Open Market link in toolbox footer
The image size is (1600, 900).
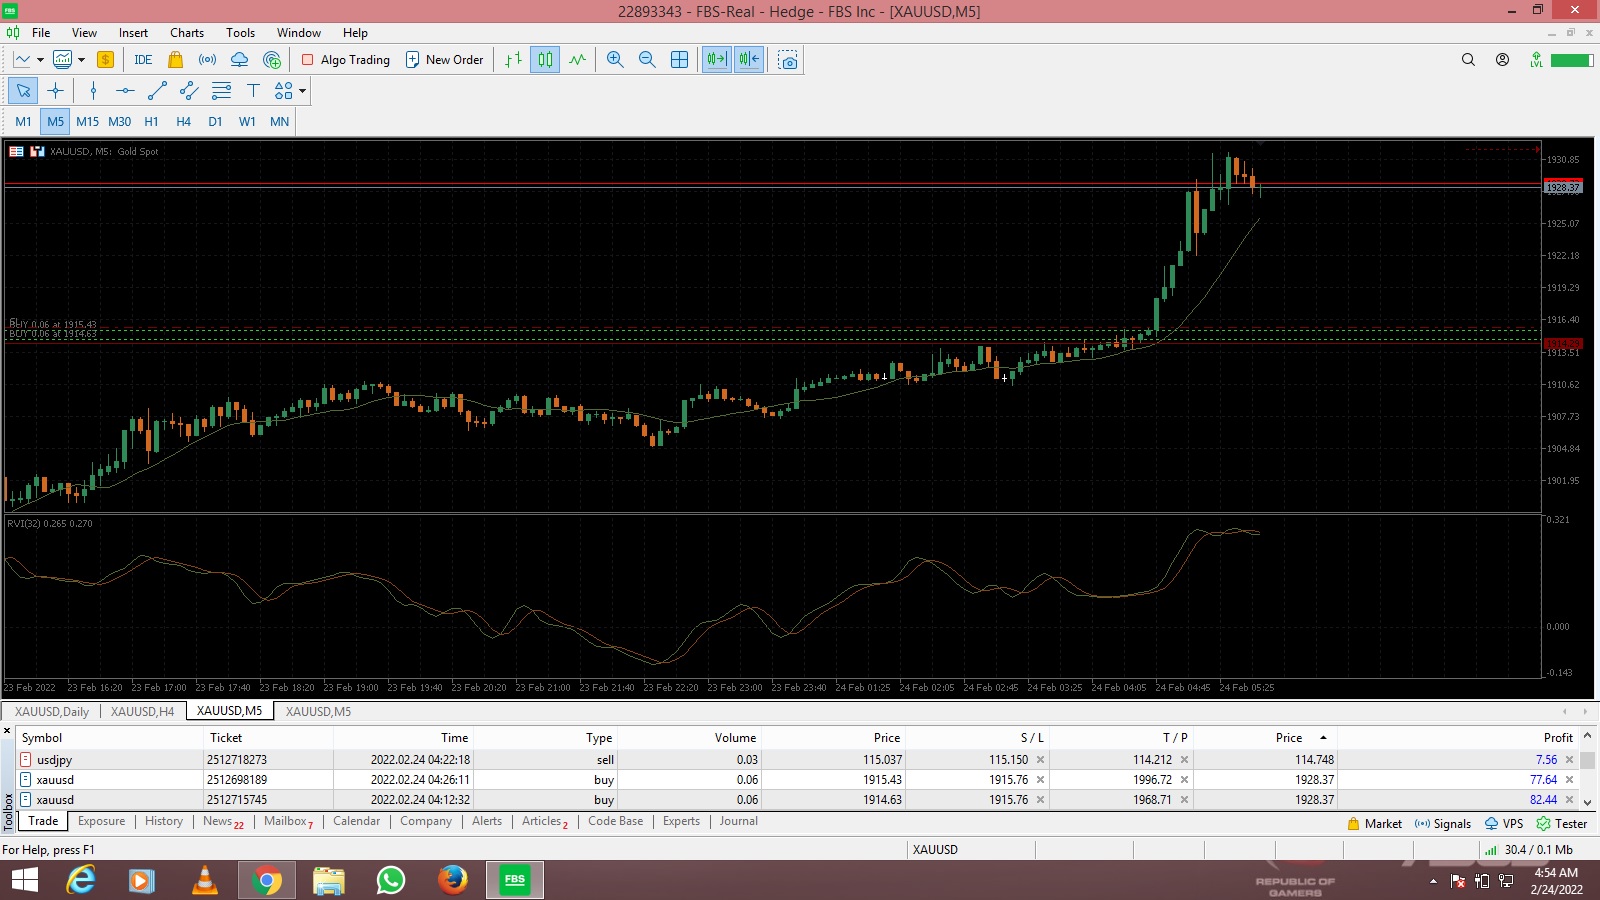coord(1375,824)
